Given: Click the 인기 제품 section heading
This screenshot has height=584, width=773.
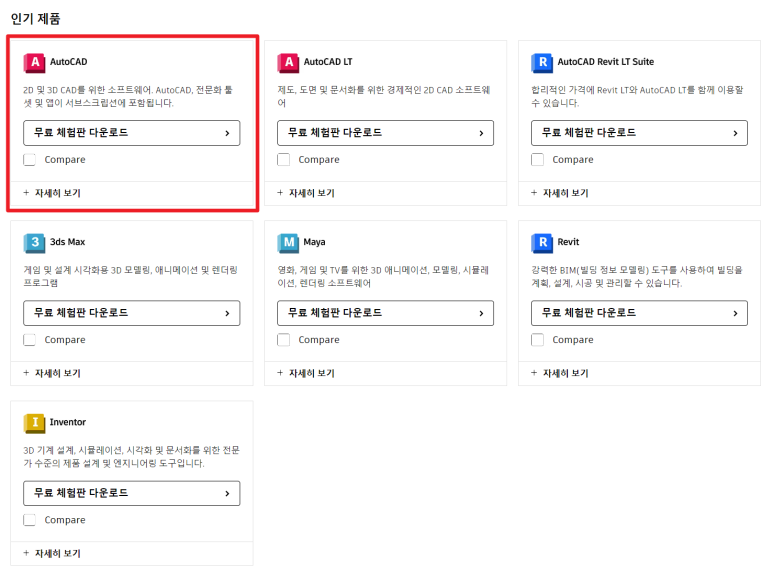Looking at the screenshot, I should (35, 19).
